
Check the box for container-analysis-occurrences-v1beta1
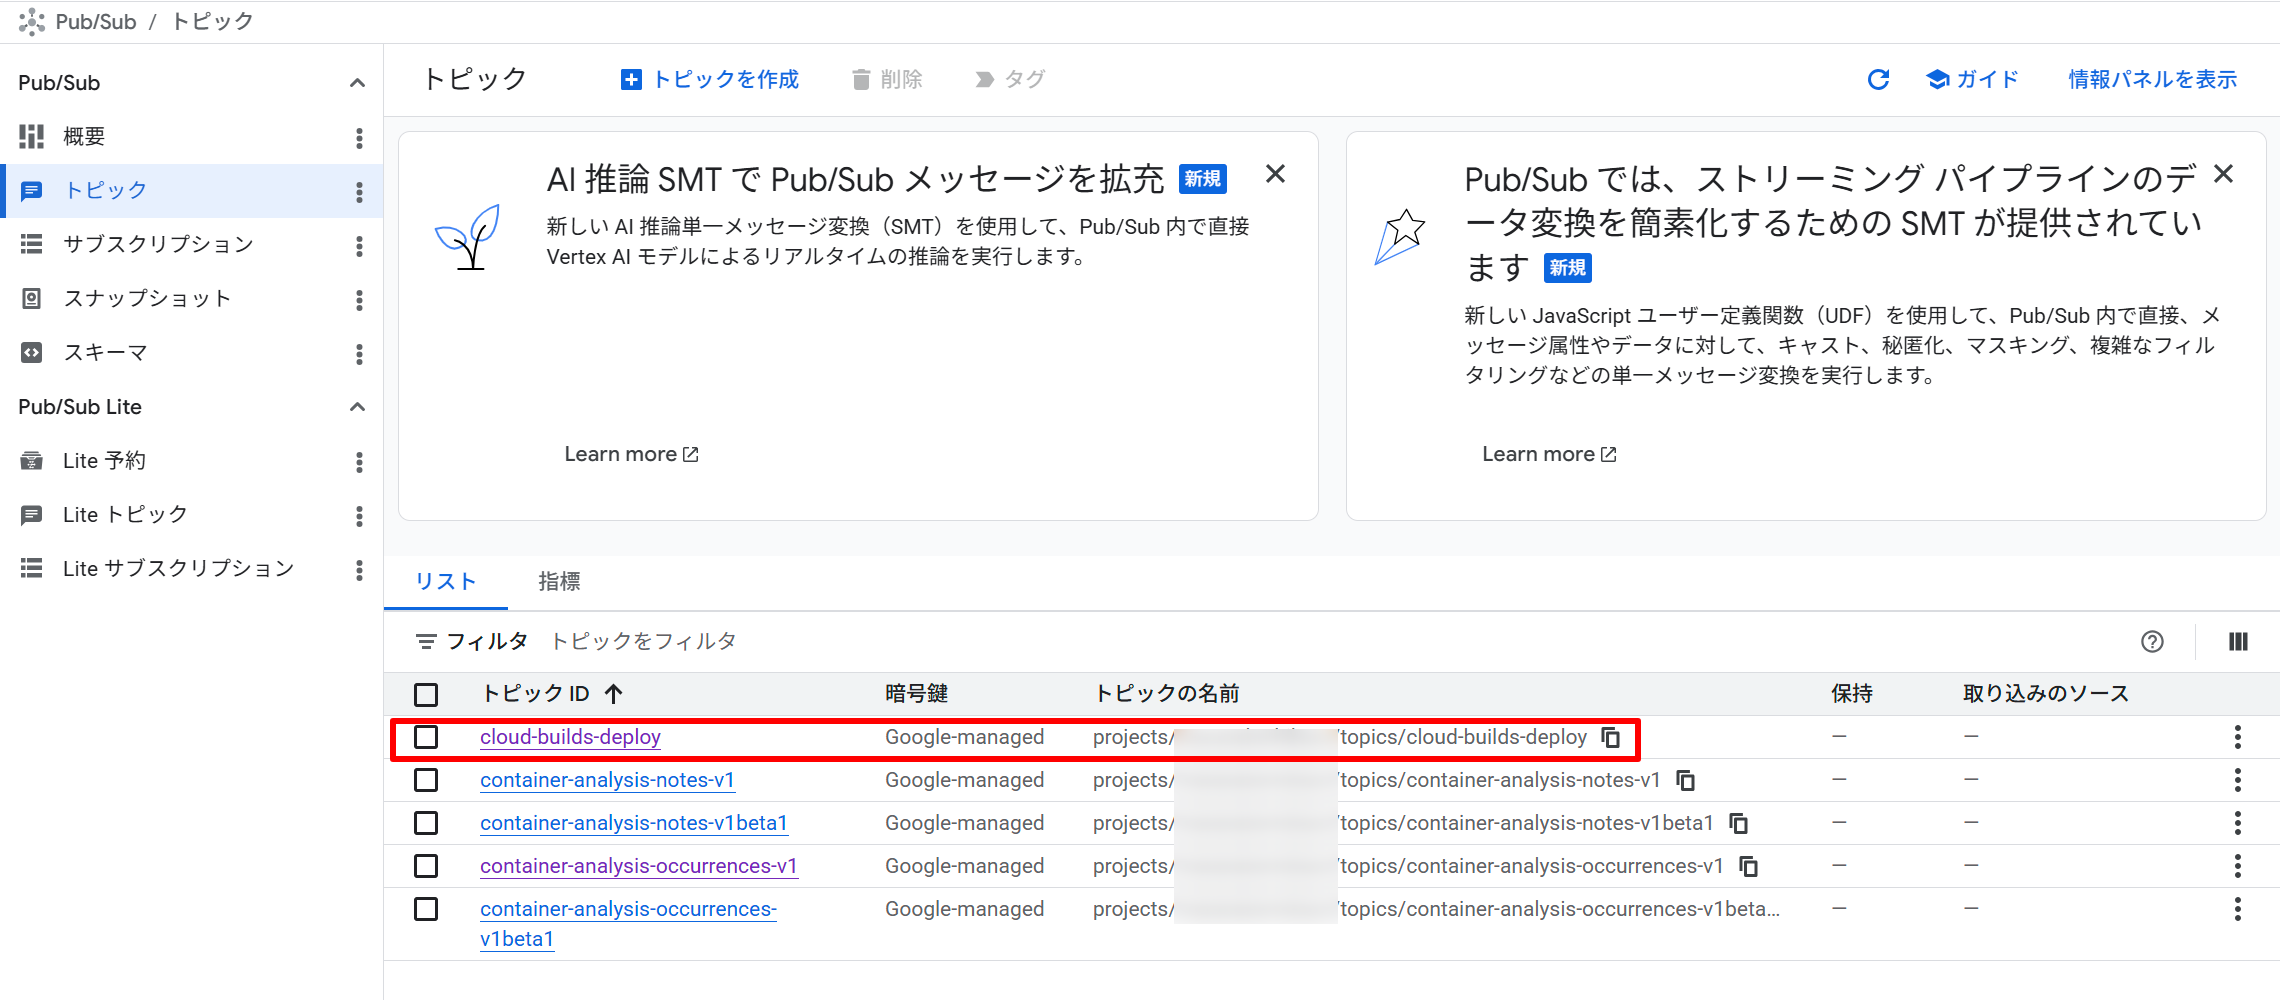click(x=426, y=909)
